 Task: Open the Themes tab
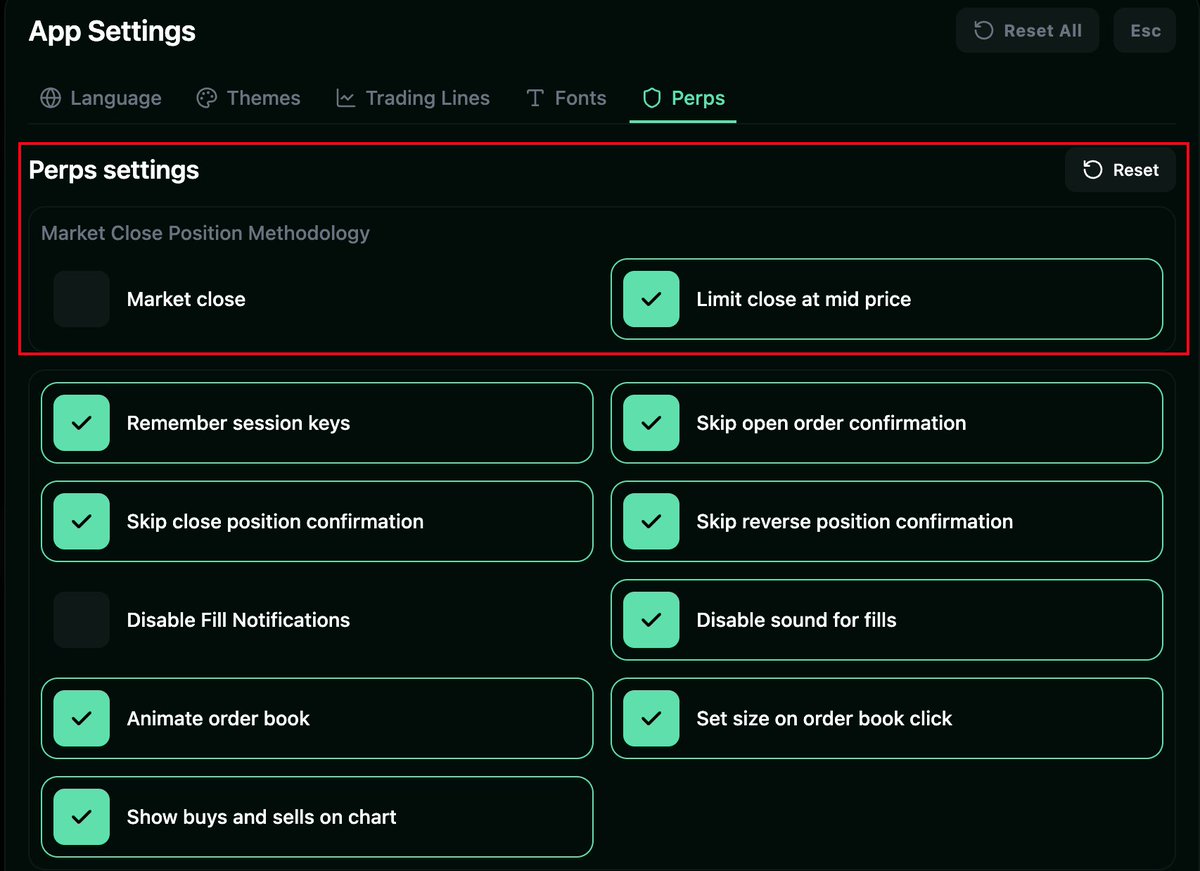263,98
